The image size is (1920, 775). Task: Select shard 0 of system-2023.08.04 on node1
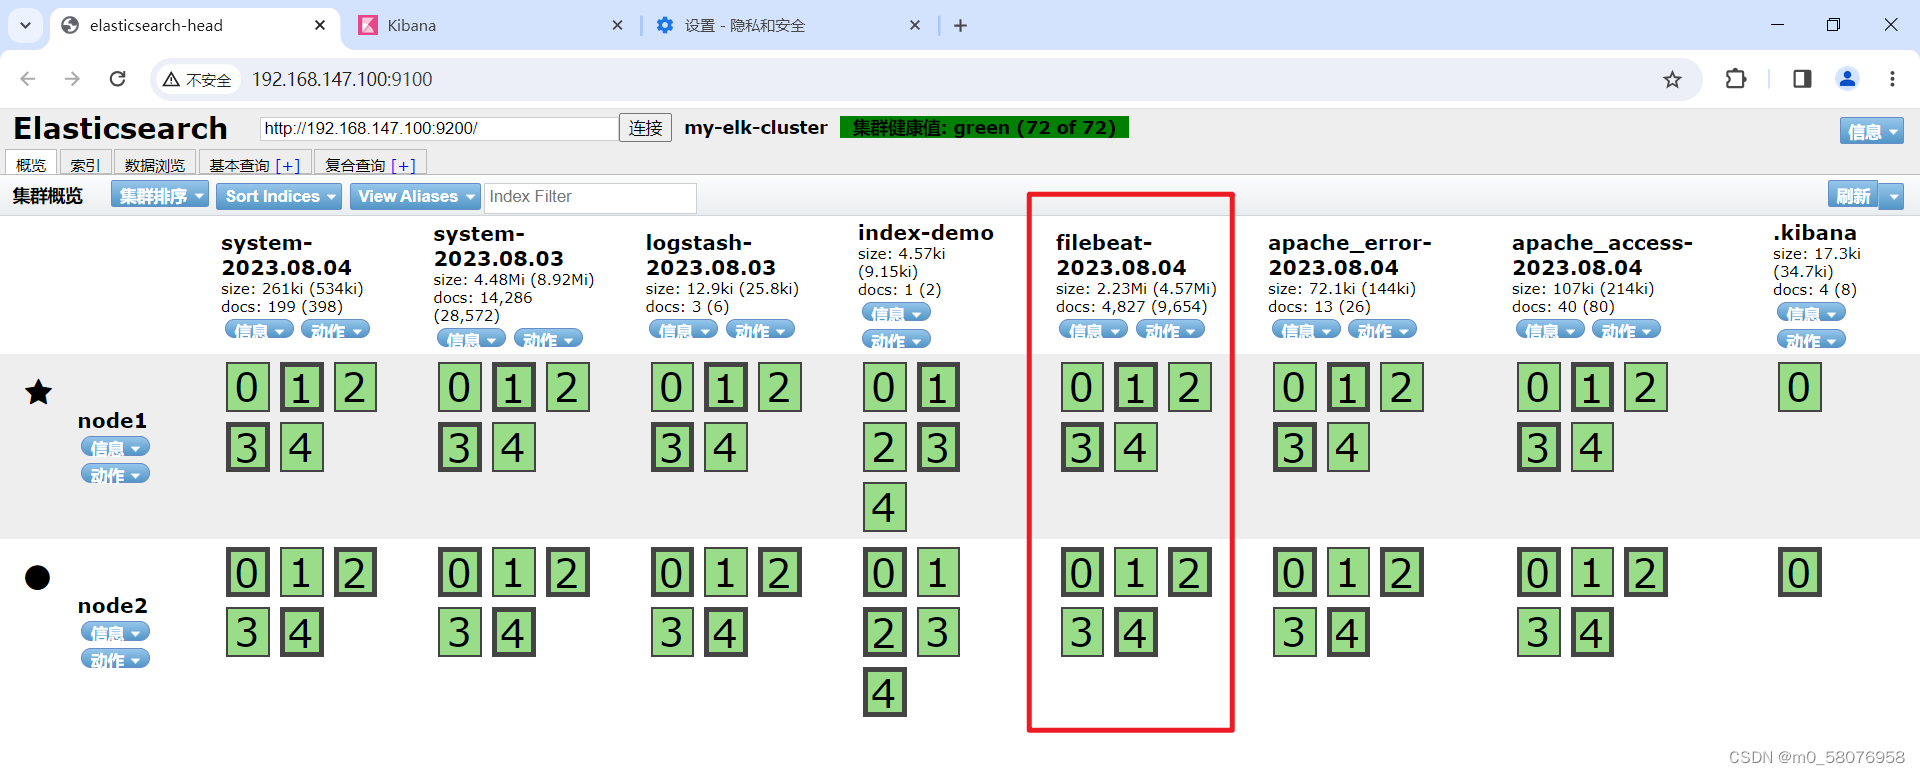pos(247,387)
